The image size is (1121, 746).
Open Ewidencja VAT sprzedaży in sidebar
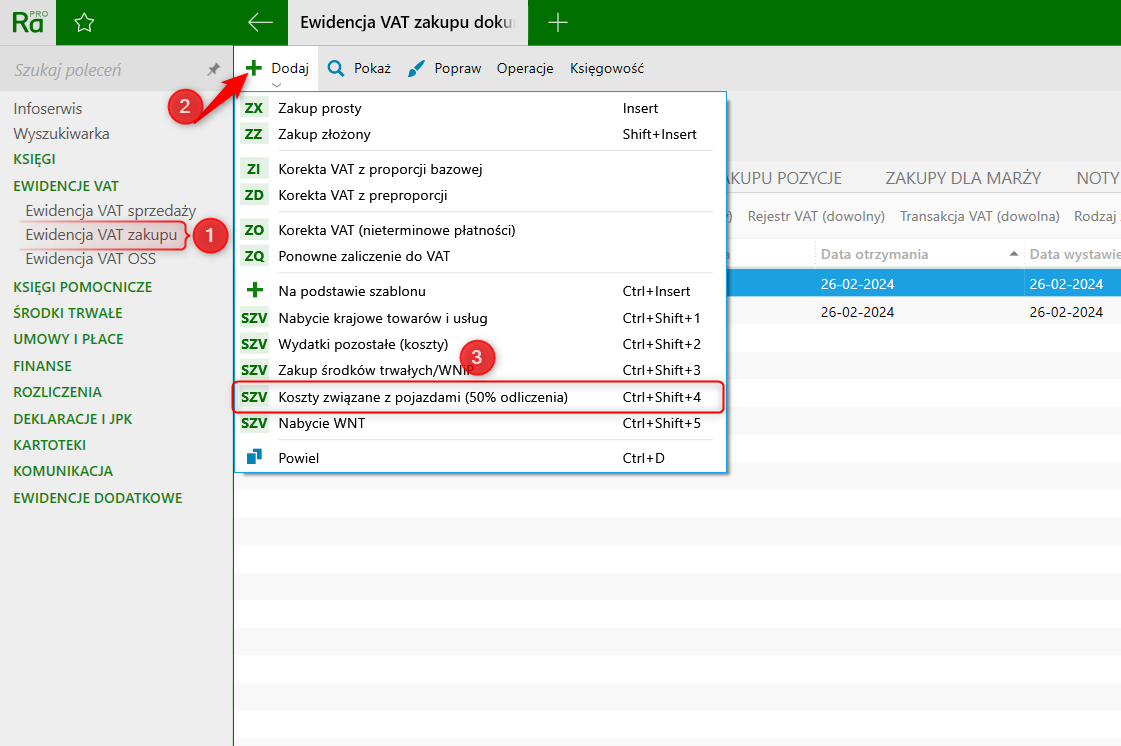[110, 210]
